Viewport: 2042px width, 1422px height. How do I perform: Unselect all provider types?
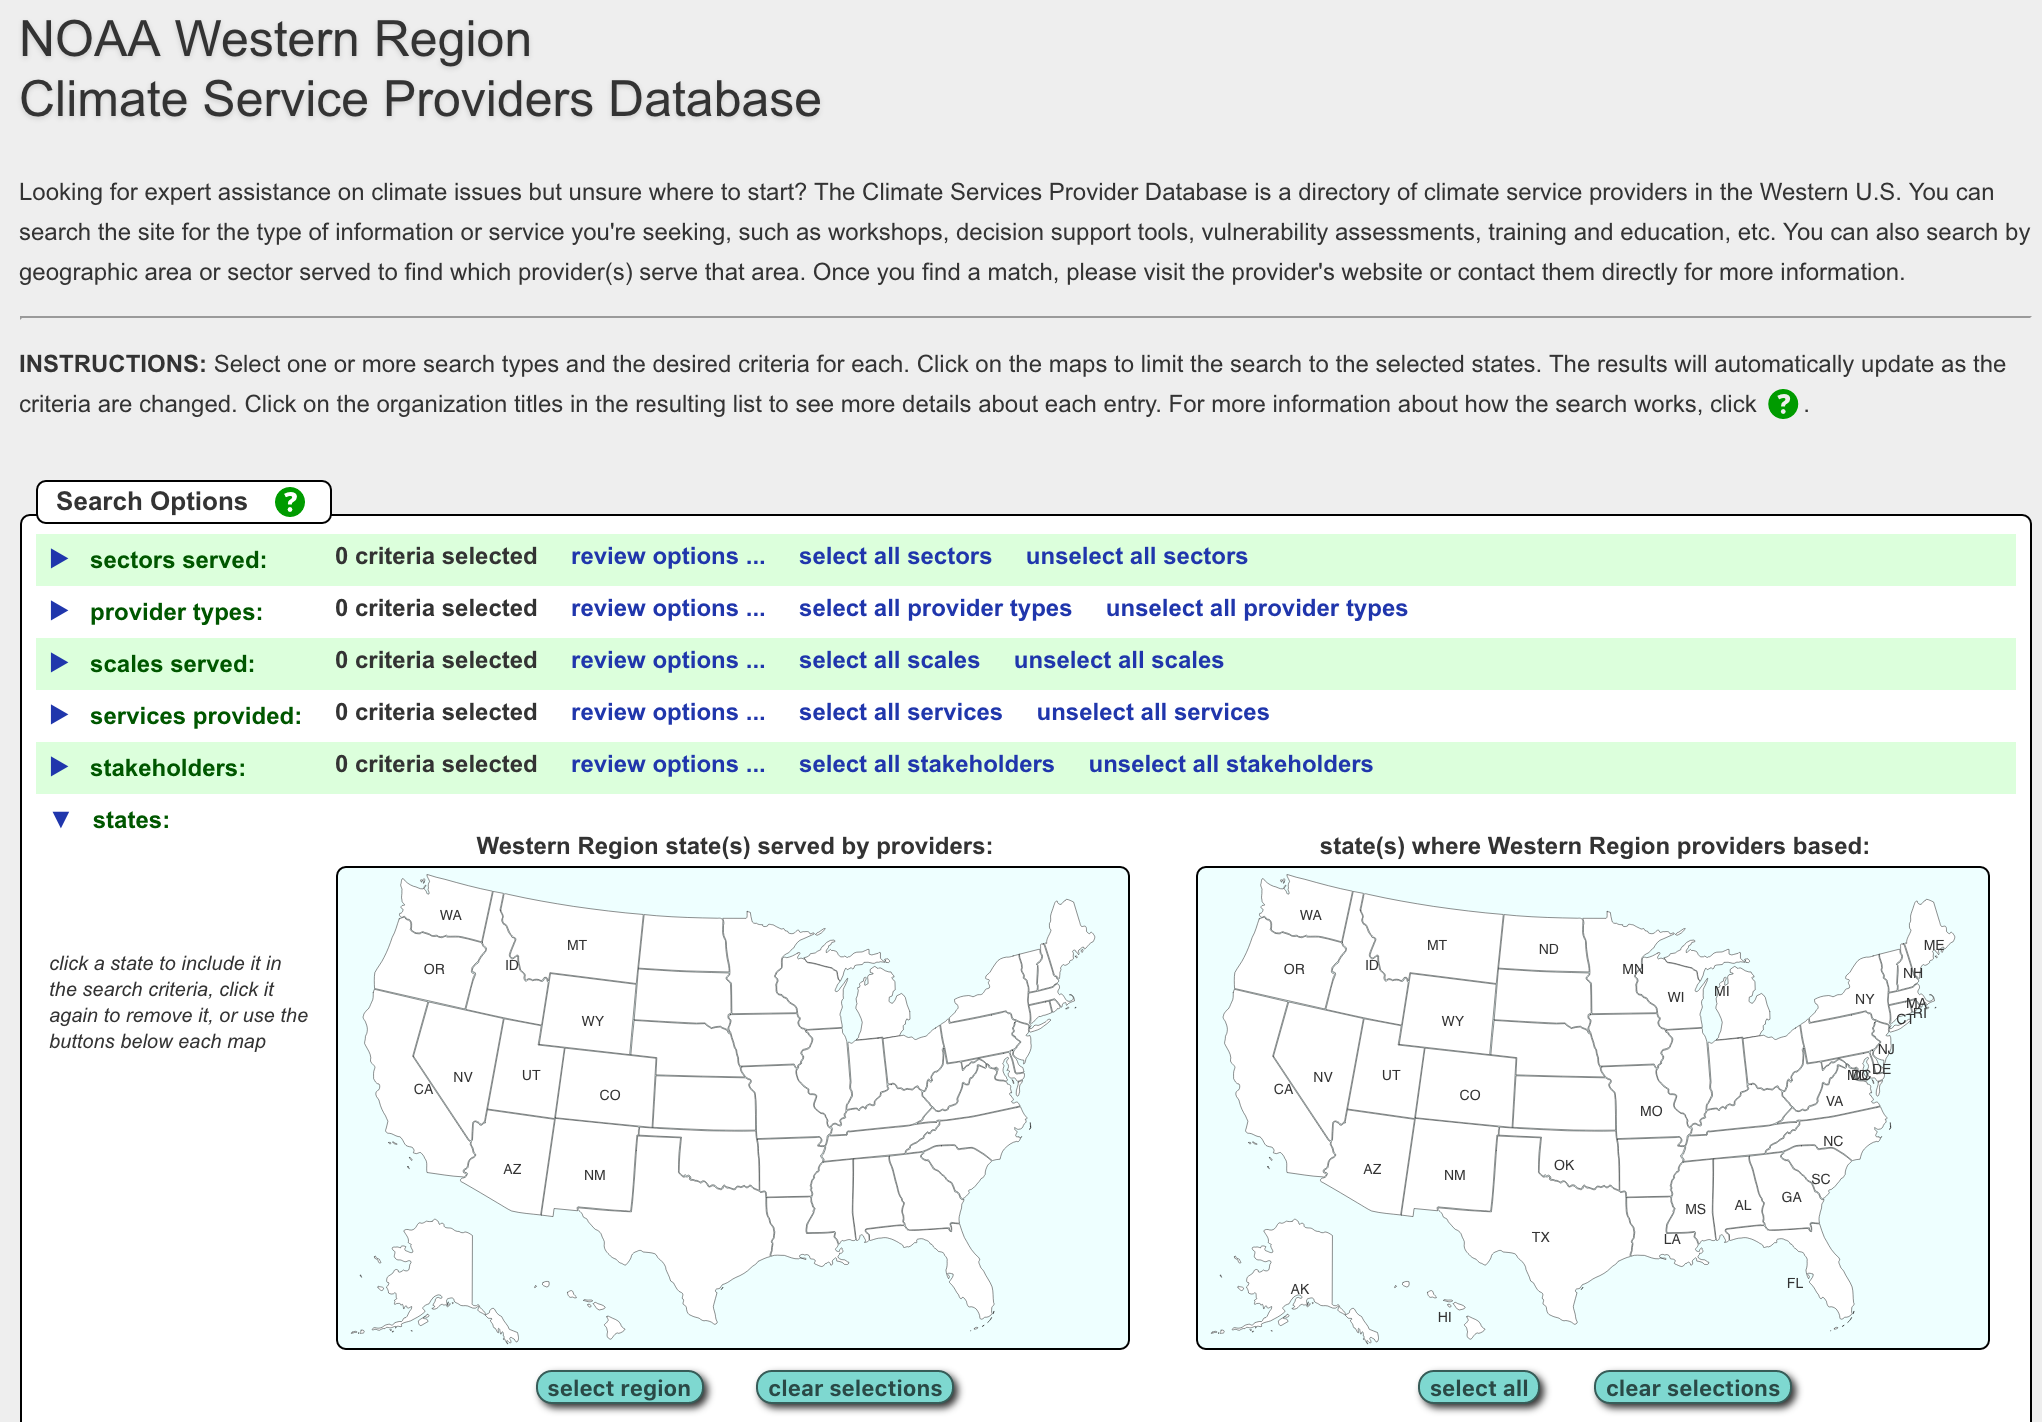(x=1257, y=608)
